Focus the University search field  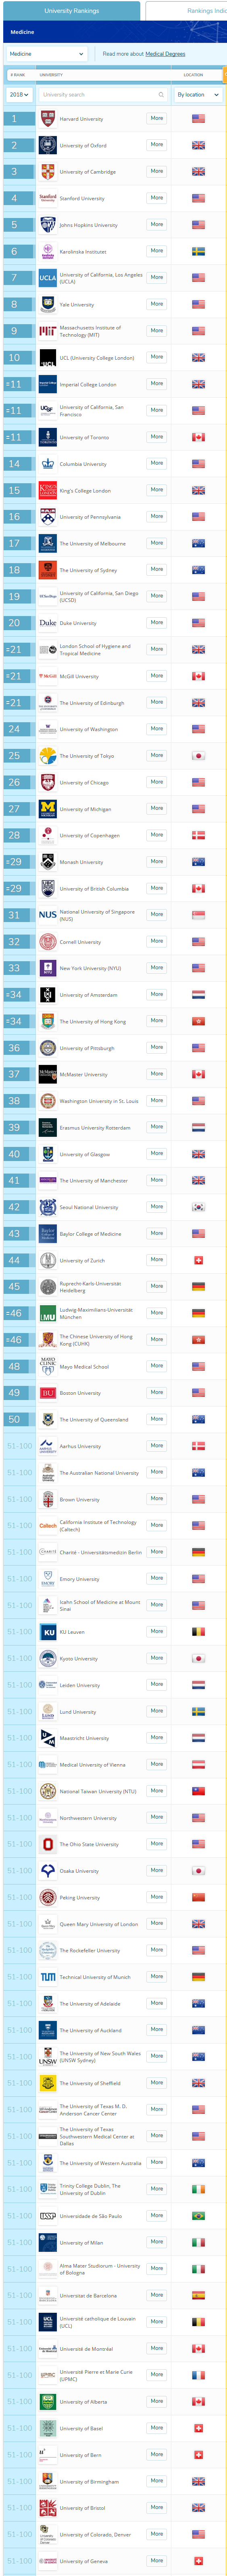103,95
